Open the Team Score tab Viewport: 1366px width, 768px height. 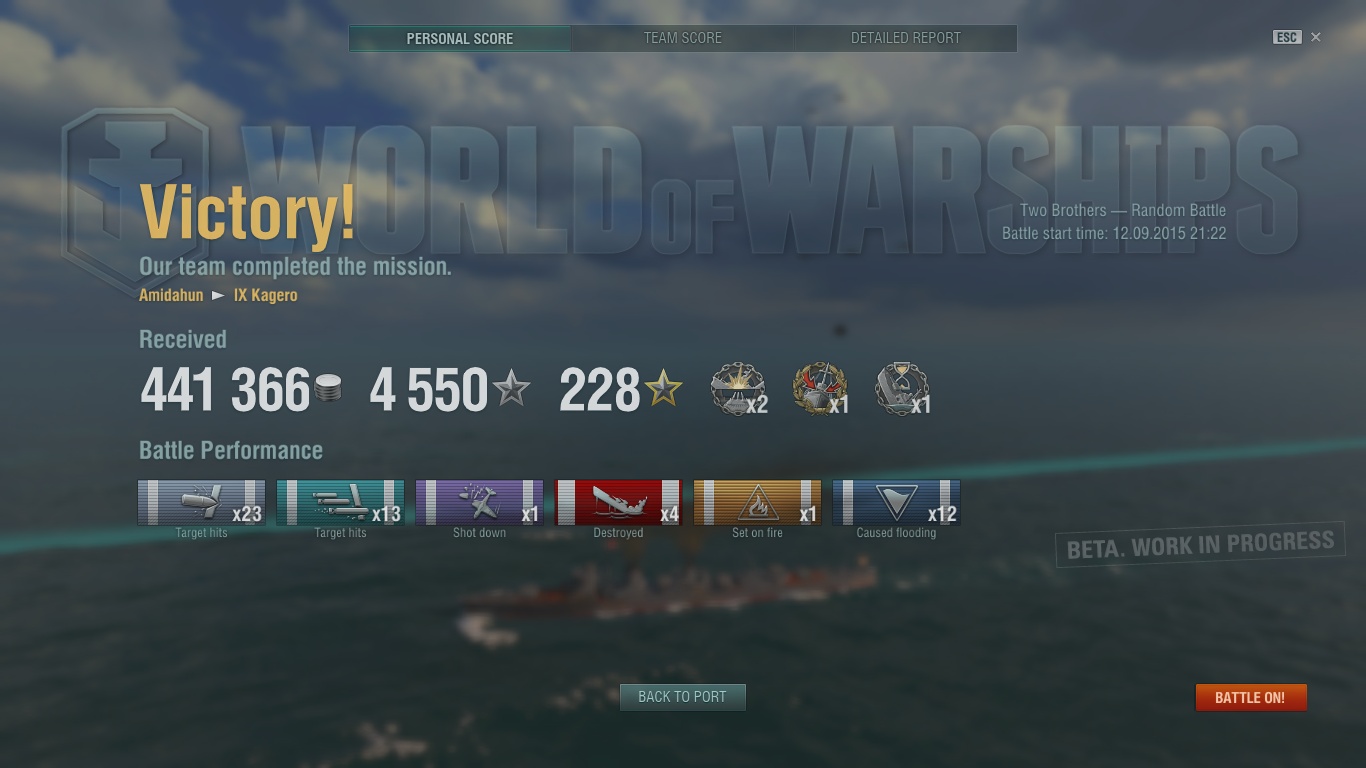pyautogui.click(x=683, y=38)
